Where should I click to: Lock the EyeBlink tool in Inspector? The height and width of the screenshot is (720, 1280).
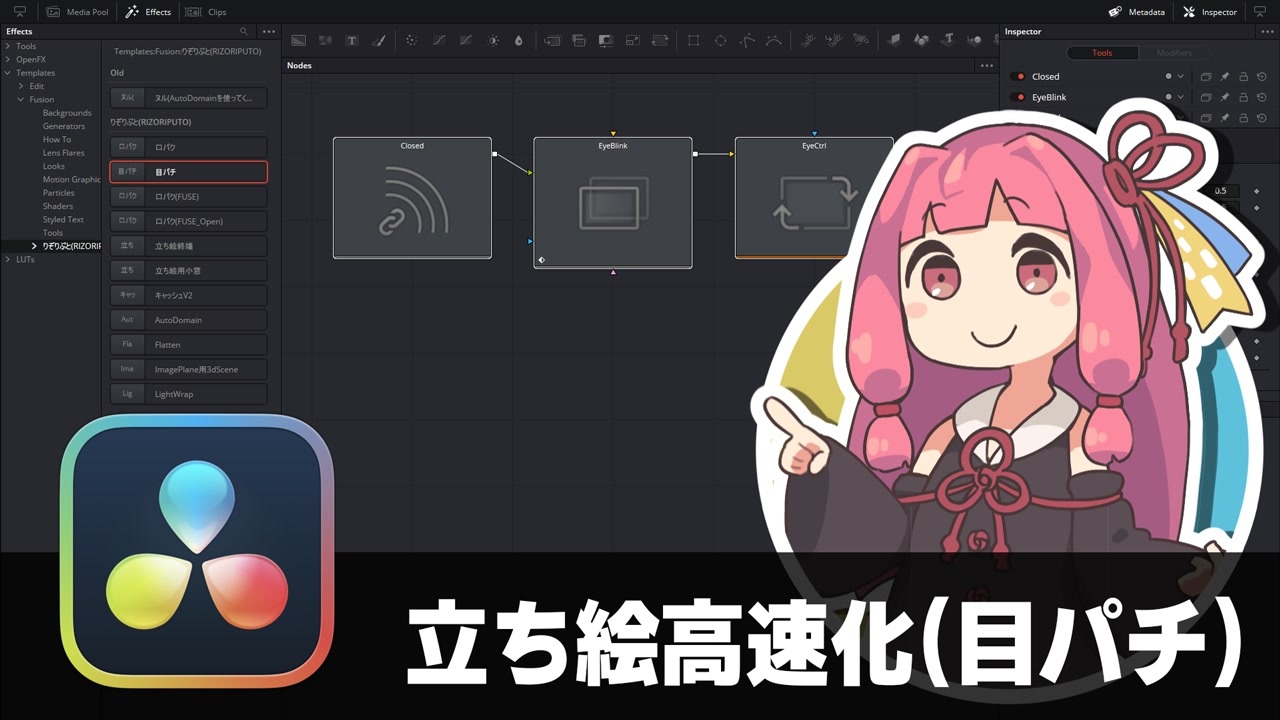click(1243, 97)
